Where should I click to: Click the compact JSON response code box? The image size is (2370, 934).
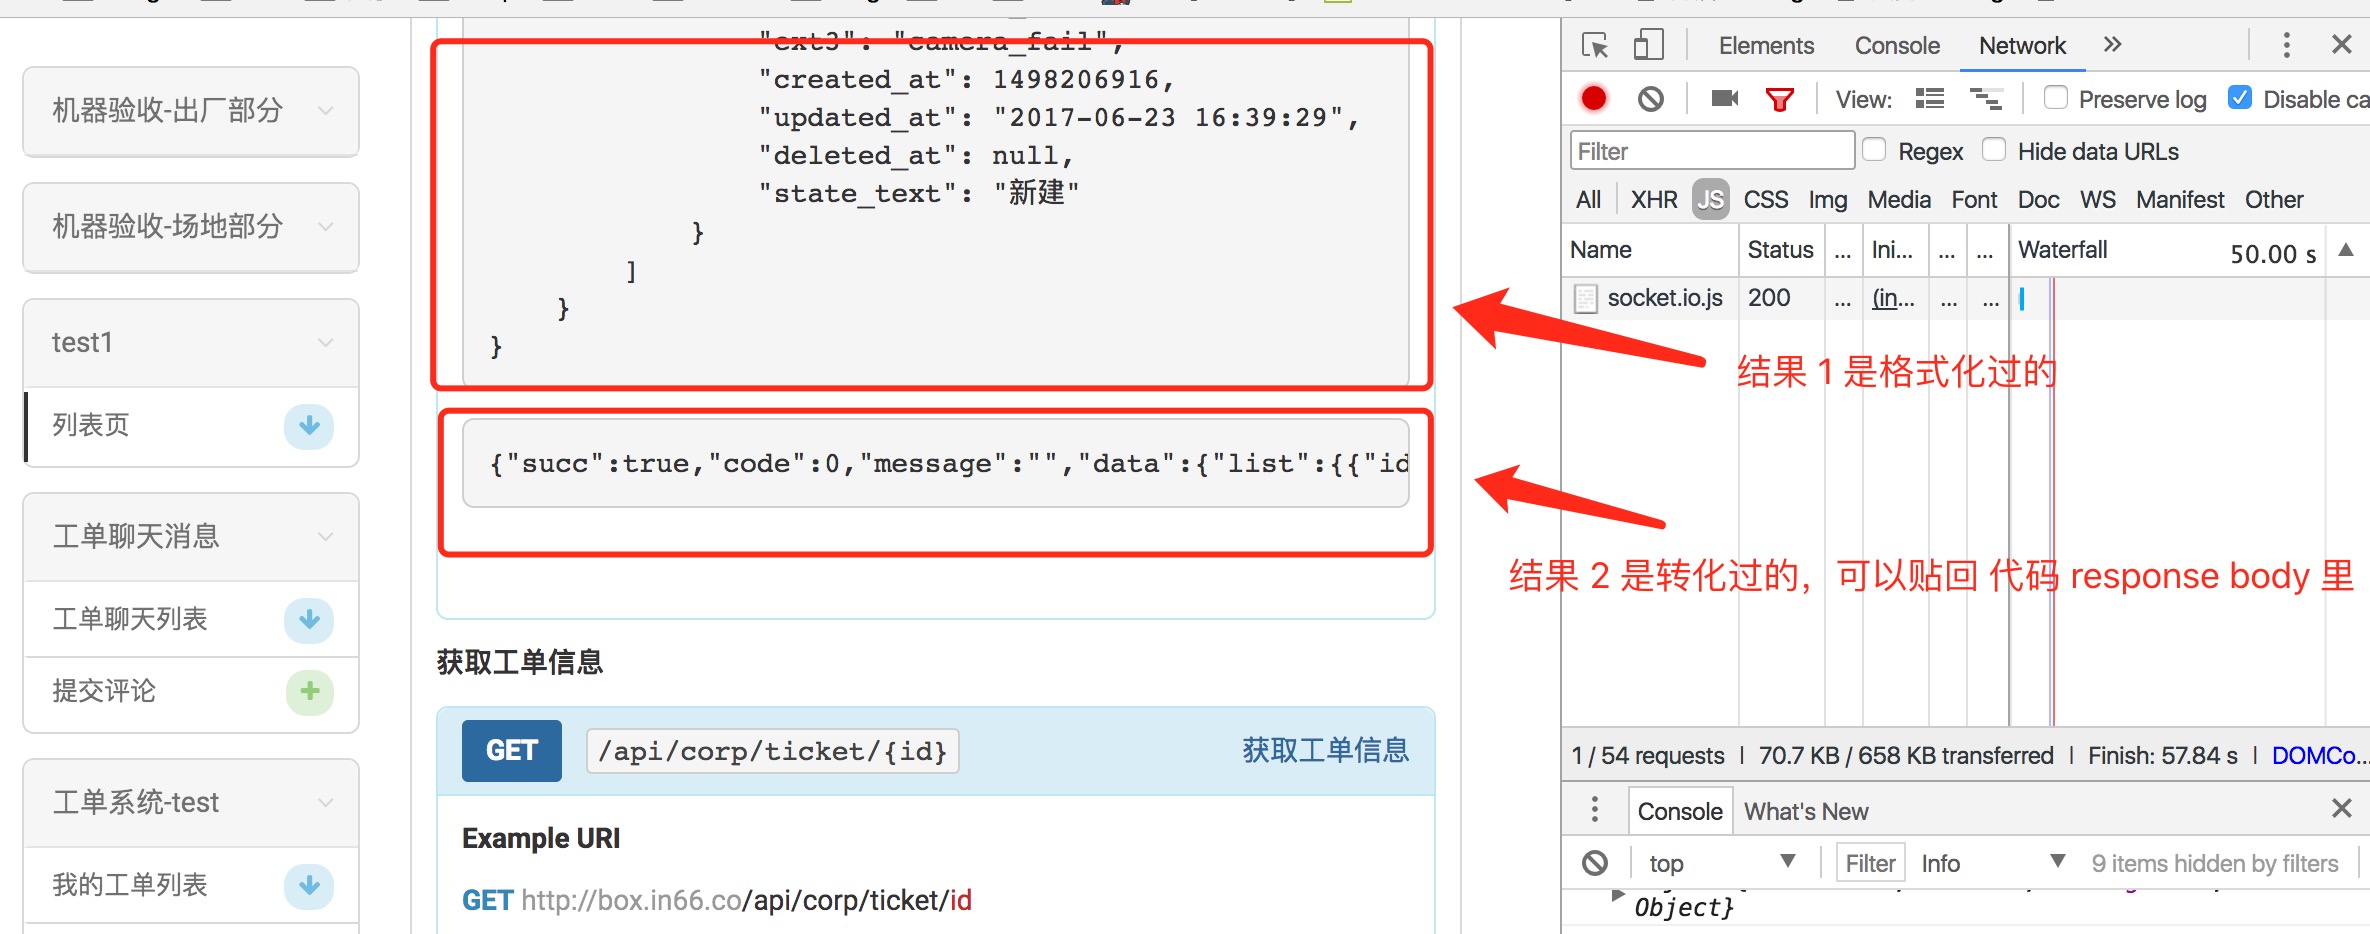[x=936, y=464]
